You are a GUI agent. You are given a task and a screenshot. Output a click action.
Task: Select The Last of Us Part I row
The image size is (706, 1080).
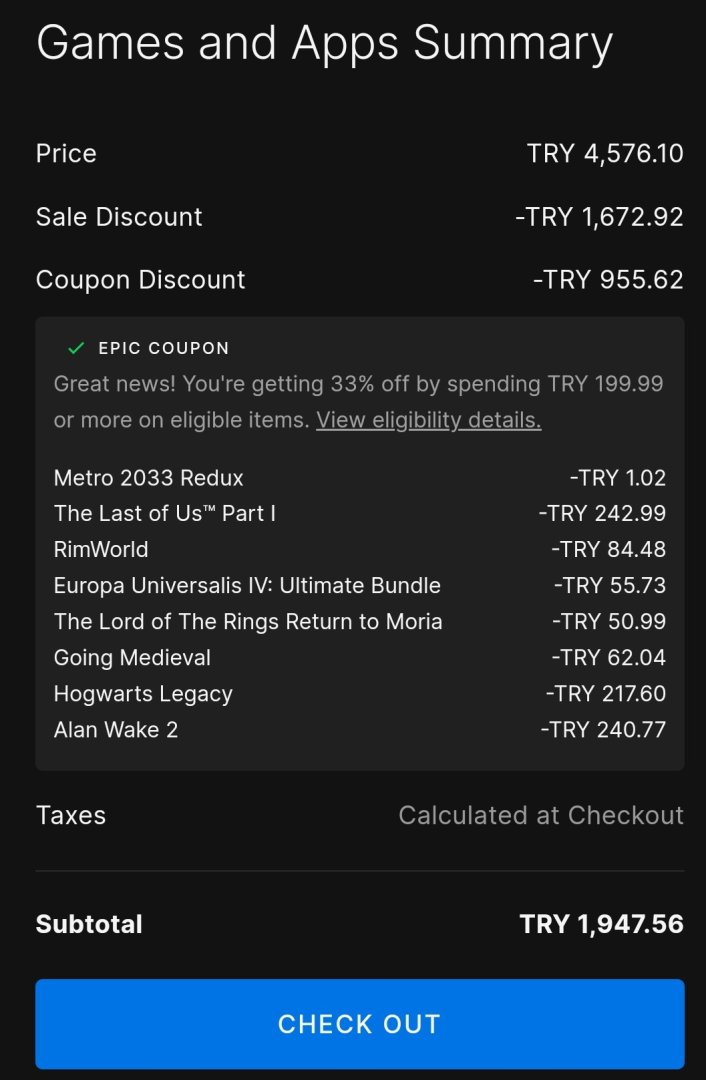(164, 514)
